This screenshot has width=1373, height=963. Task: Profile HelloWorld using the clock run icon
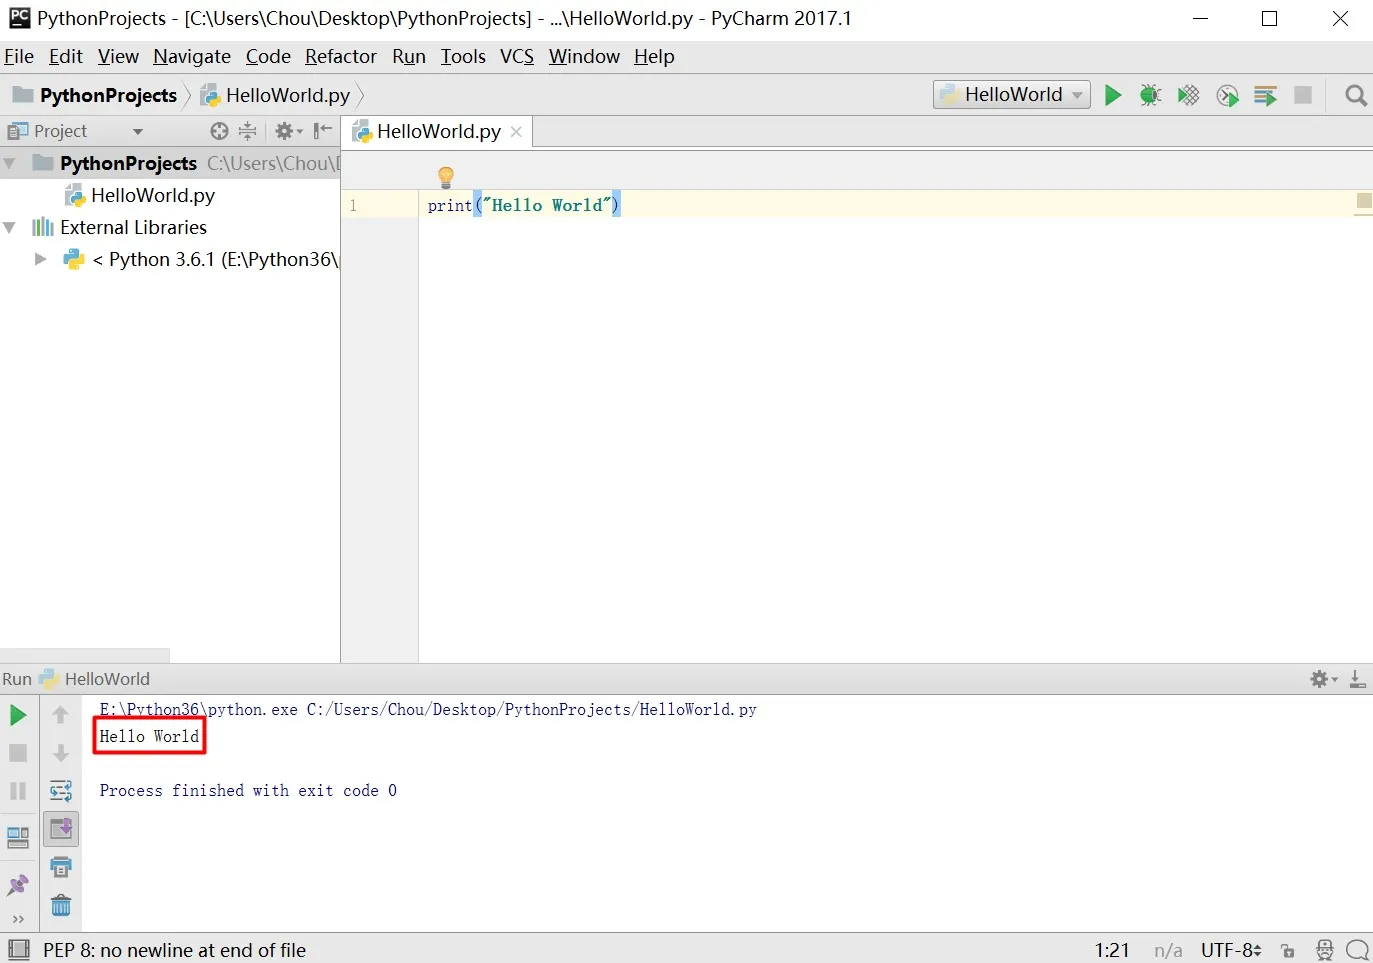point(1227,95)
